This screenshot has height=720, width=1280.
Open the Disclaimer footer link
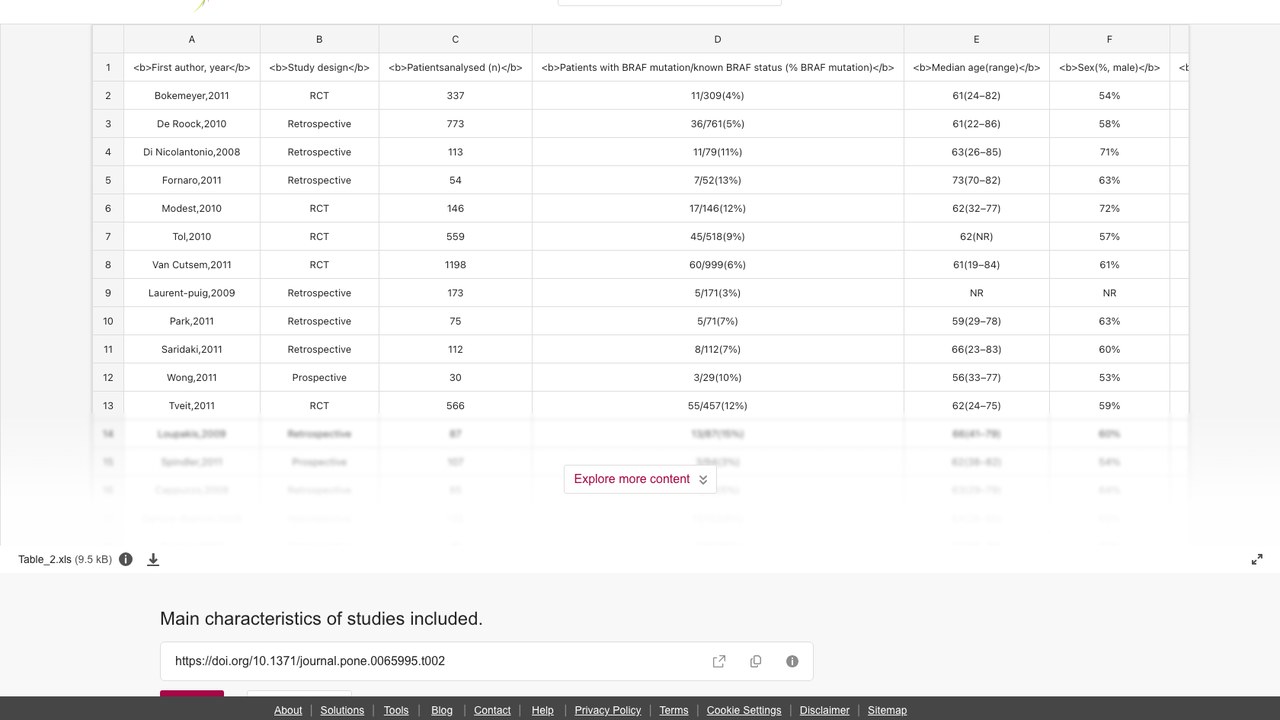[825, 710]
